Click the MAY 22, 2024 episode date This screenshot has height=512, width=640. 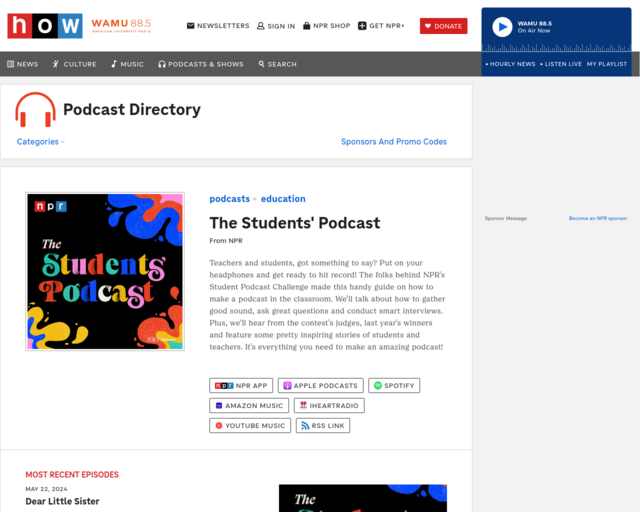(46, 489)
